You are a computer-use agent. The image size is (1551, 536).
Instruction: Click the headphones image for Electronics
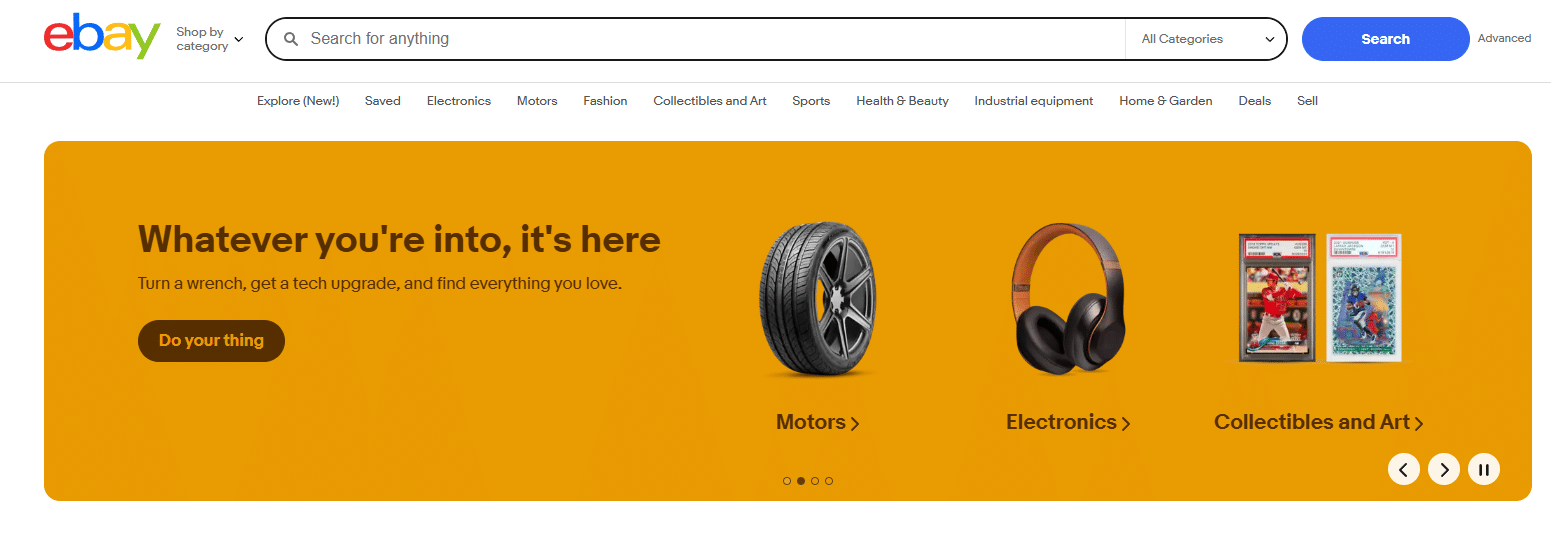click(x=1068, y=298)
